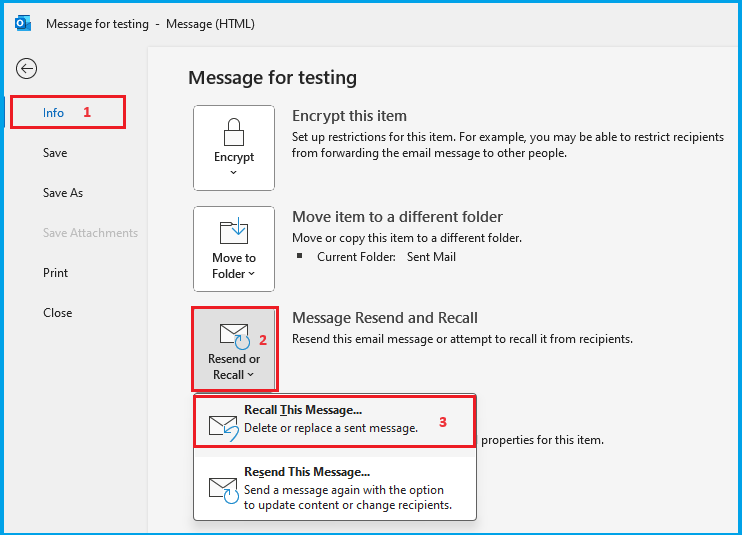Open Save As in the left menu
742x535 pixels.
63,193
